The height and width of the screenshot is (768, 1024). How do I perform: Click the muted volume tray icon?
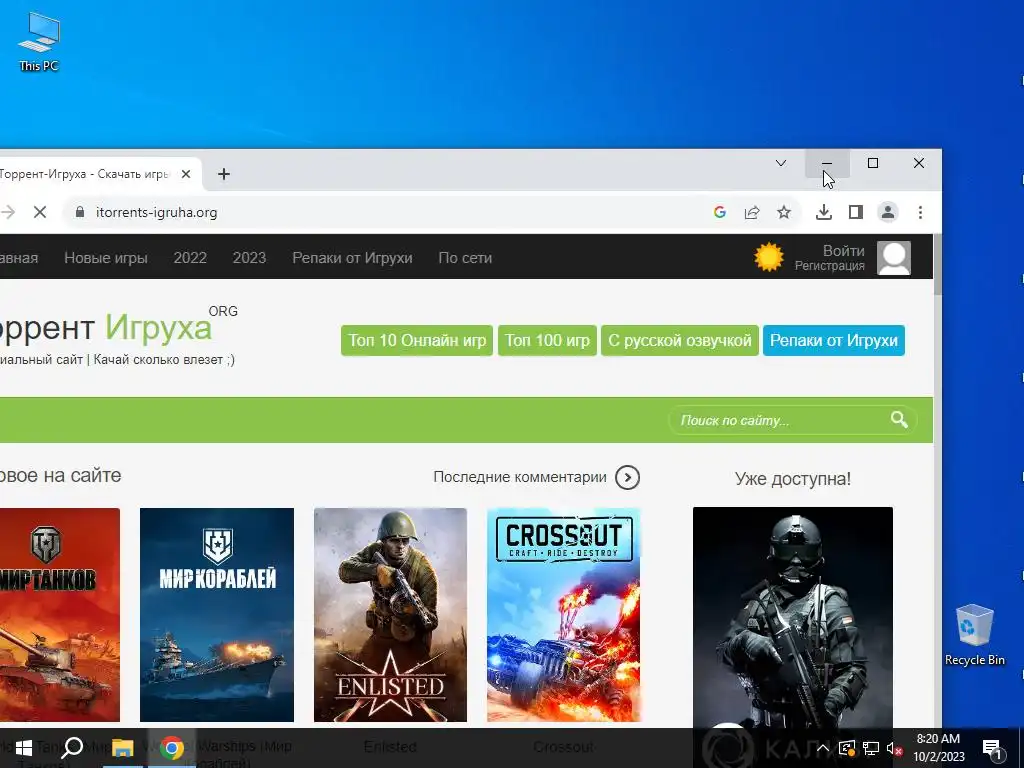[x=895, y=748]
